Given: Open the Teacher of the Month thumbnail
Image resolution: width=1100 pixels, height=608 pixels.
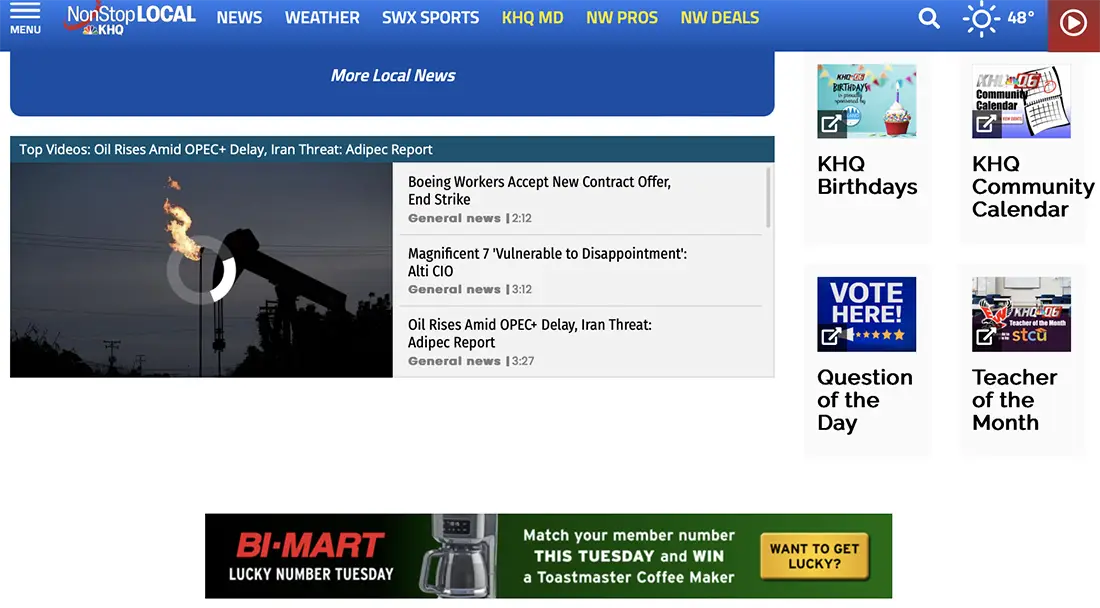Looking at the screenshot, I should pyautogui.click(x=1021, y=314).
